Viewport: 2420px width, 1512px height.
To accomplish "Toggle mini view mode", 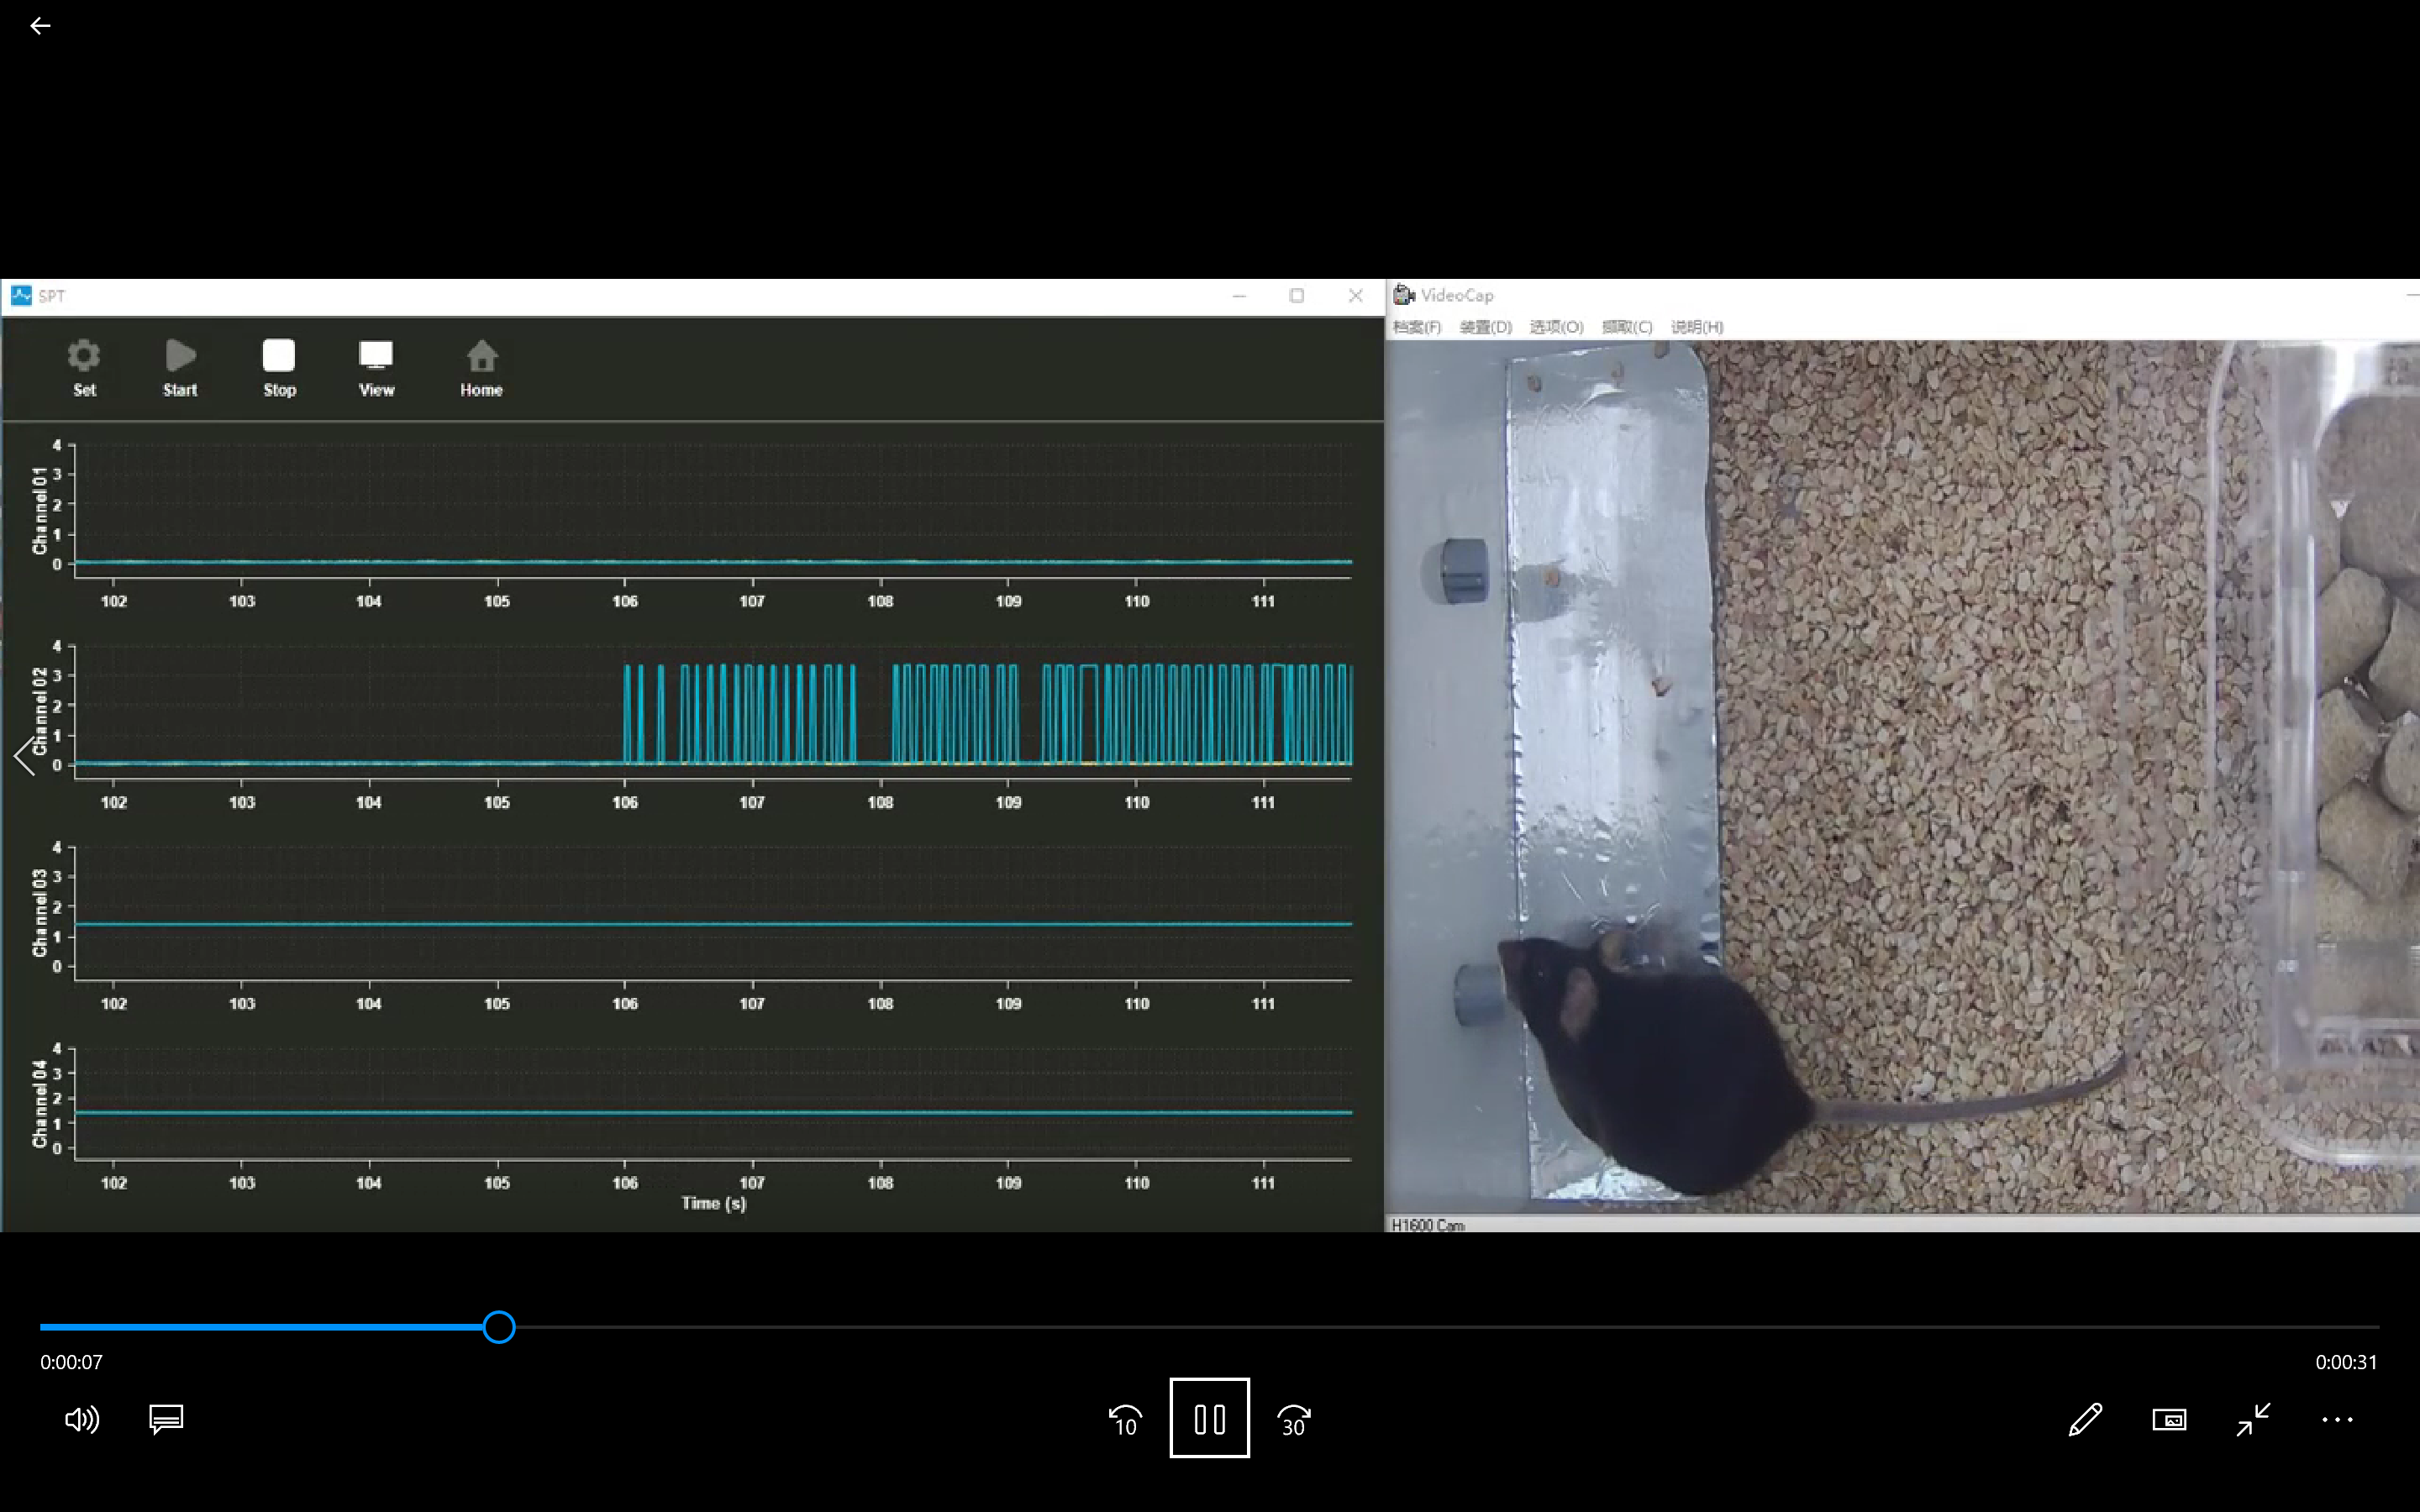I will pos(2169,1419).
